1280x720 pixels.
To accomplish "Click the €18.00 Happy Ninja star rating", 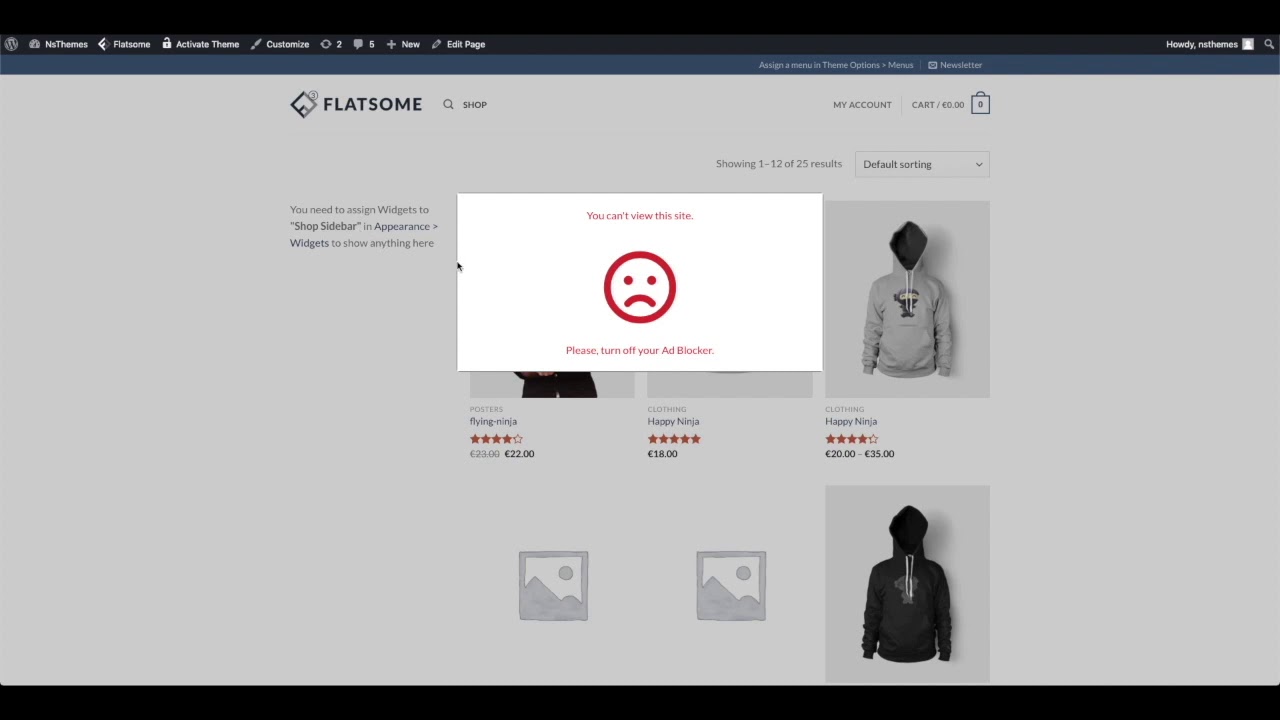I will pos(674,439).
